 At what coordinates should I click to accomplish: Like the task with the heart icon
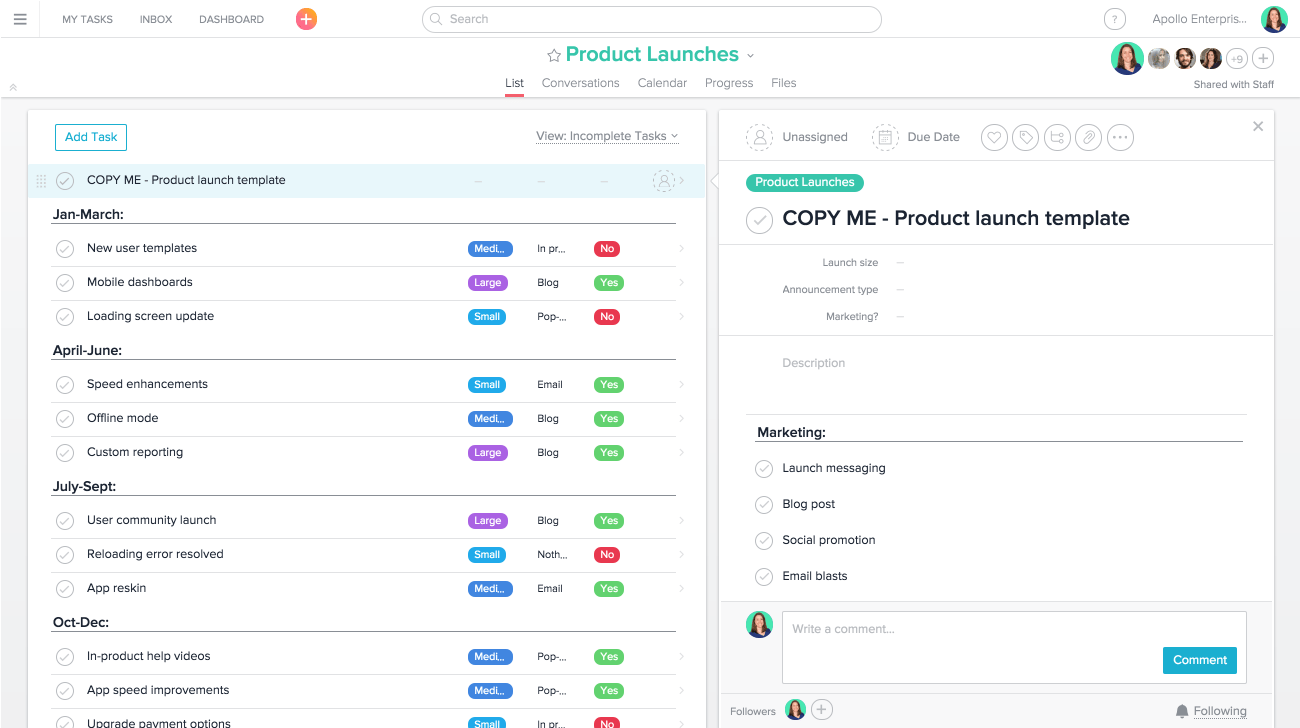tap(994, 137)
